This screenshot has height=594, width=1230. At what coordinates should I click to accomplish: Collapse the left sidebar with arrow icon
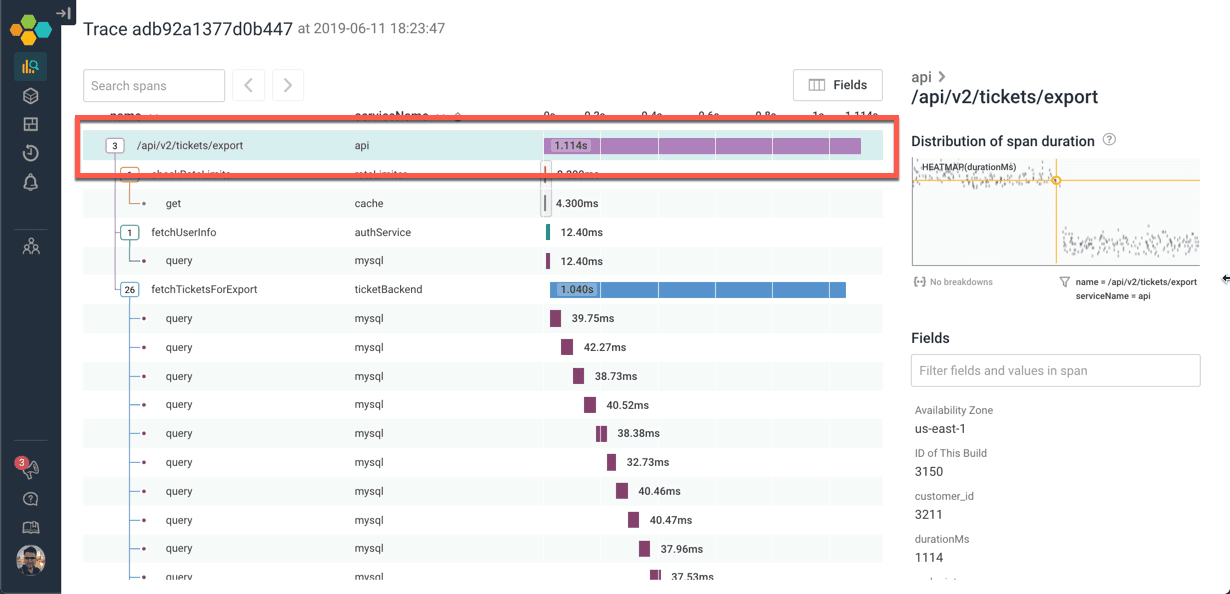(63, 13)
